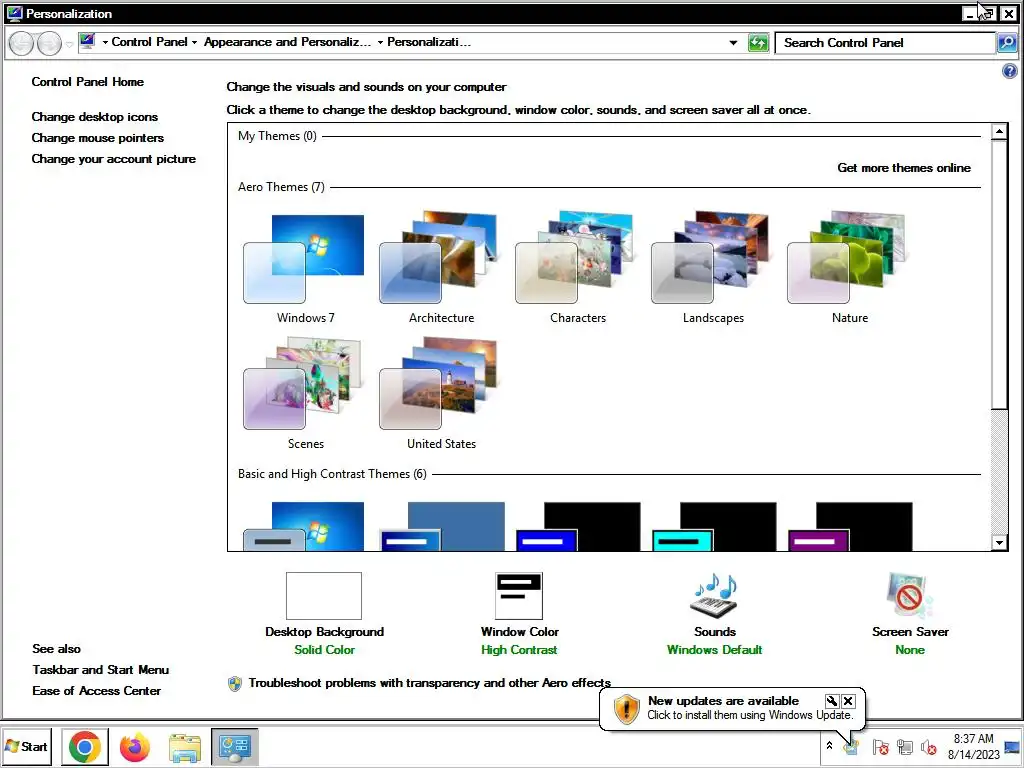The image size is (1024, 768).
Task: Select the blue-accent high contrast theme thumbnail
Action: [x=578, y=526]
